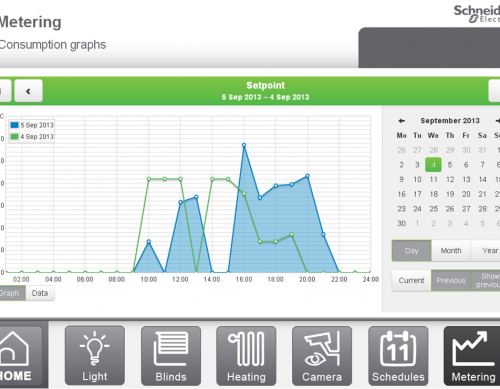Click the 16:00 peak data point
The height and width of the screenshot is (389, 500).
pos(244,145)
